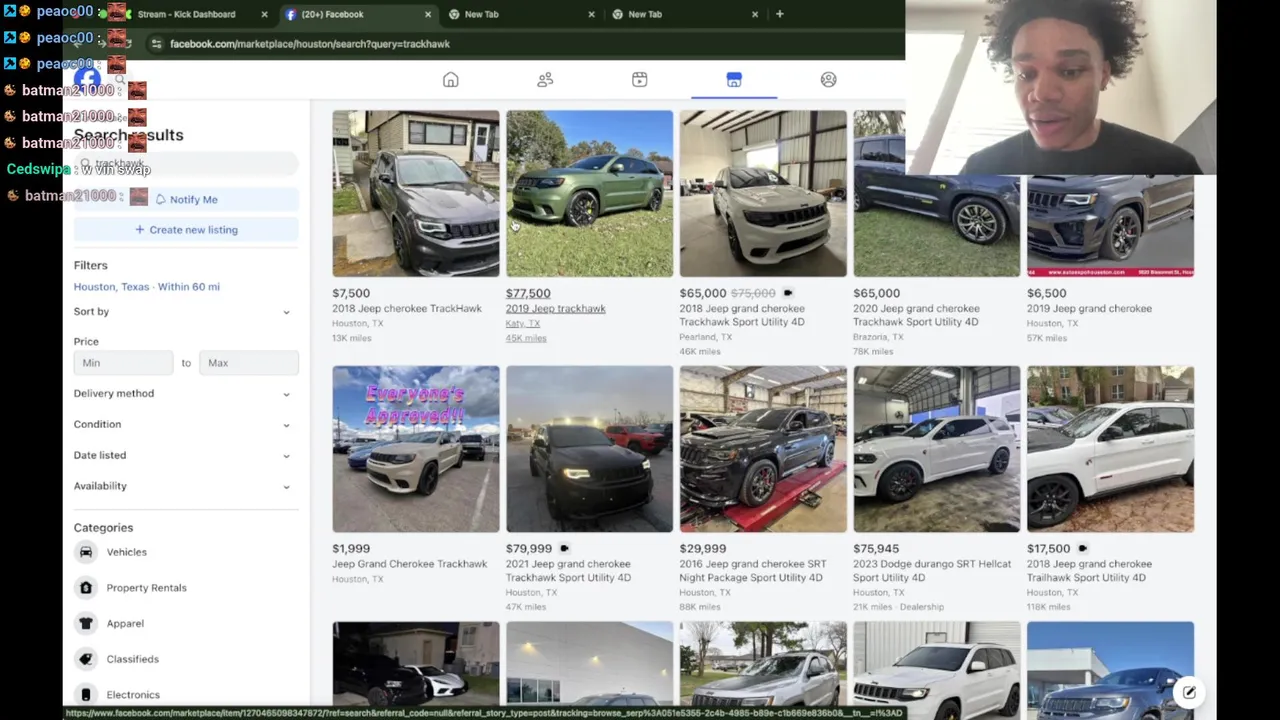Select the Apparel category label
The height and width of the screenshot is (720, 1280).
(125, 624)
